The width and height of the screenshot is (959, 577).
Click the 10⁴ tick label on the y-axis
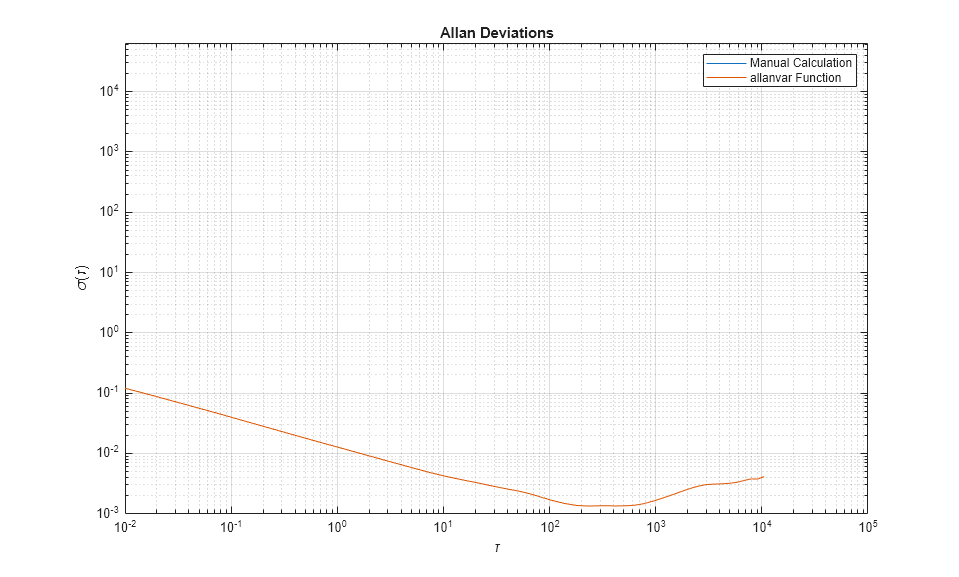point(108,89)
